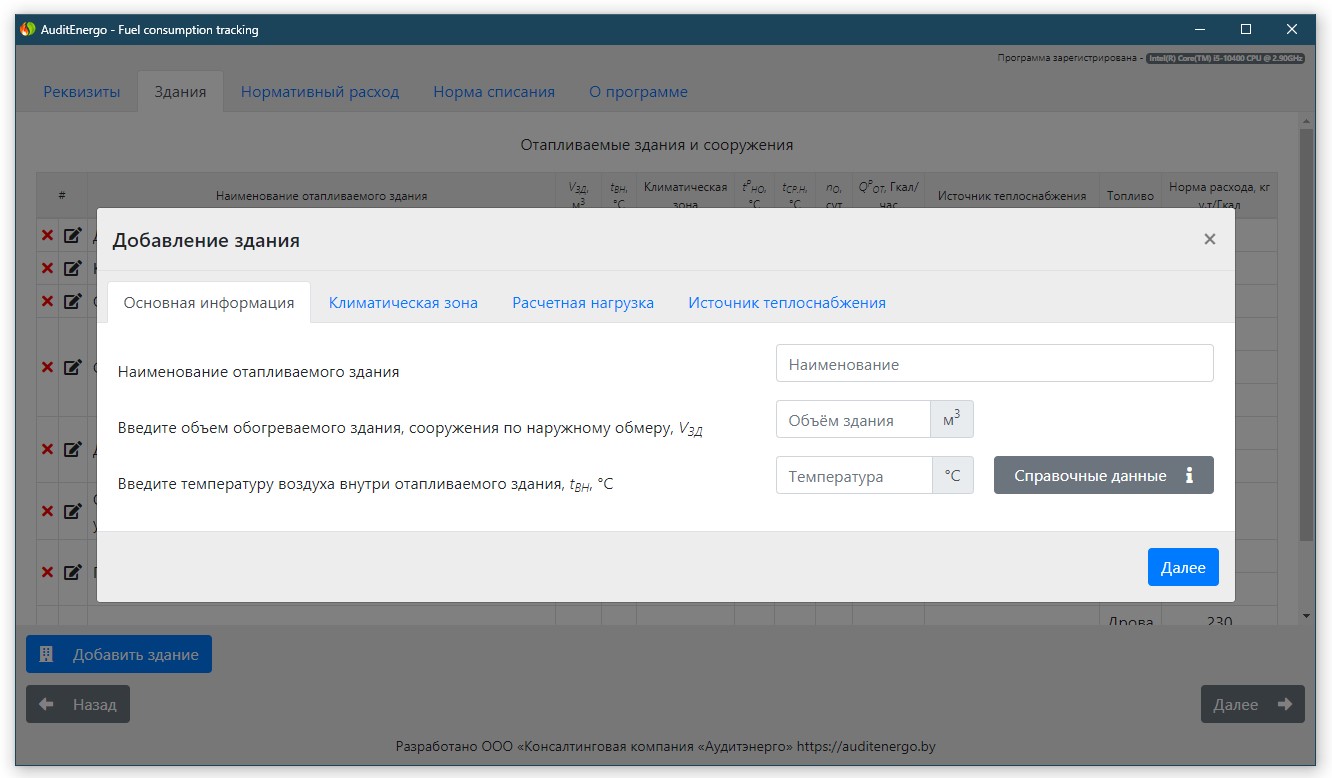Screen dimensions: 1332x778
Task: Click the edit icon in the third building row
Action: [x=73, y=301]
